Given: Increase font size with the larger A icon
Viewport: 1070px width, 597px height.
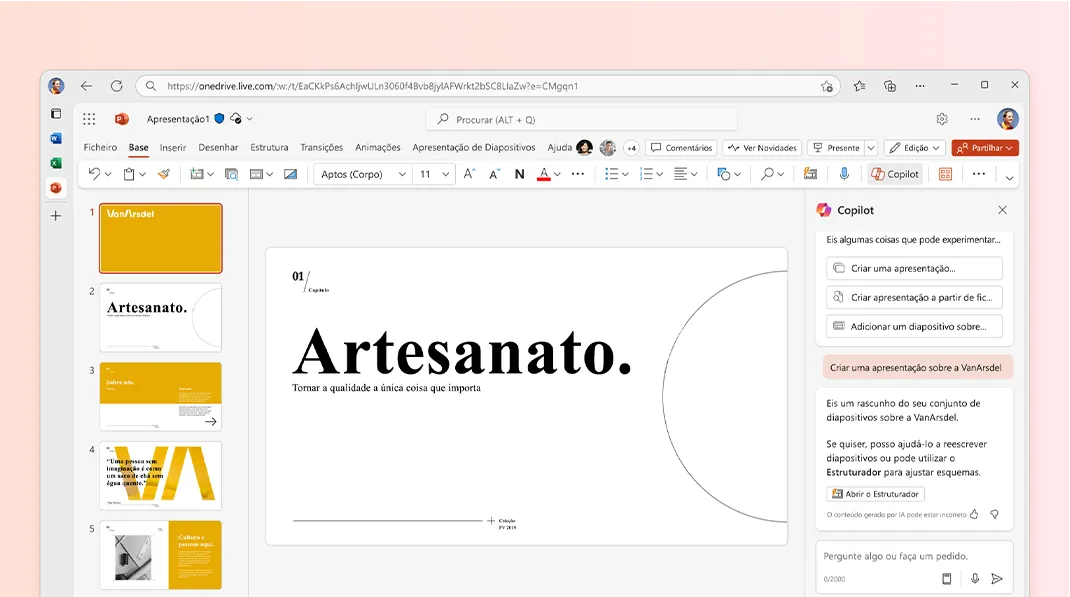Looking at the screenshot, I should point(469,174).
